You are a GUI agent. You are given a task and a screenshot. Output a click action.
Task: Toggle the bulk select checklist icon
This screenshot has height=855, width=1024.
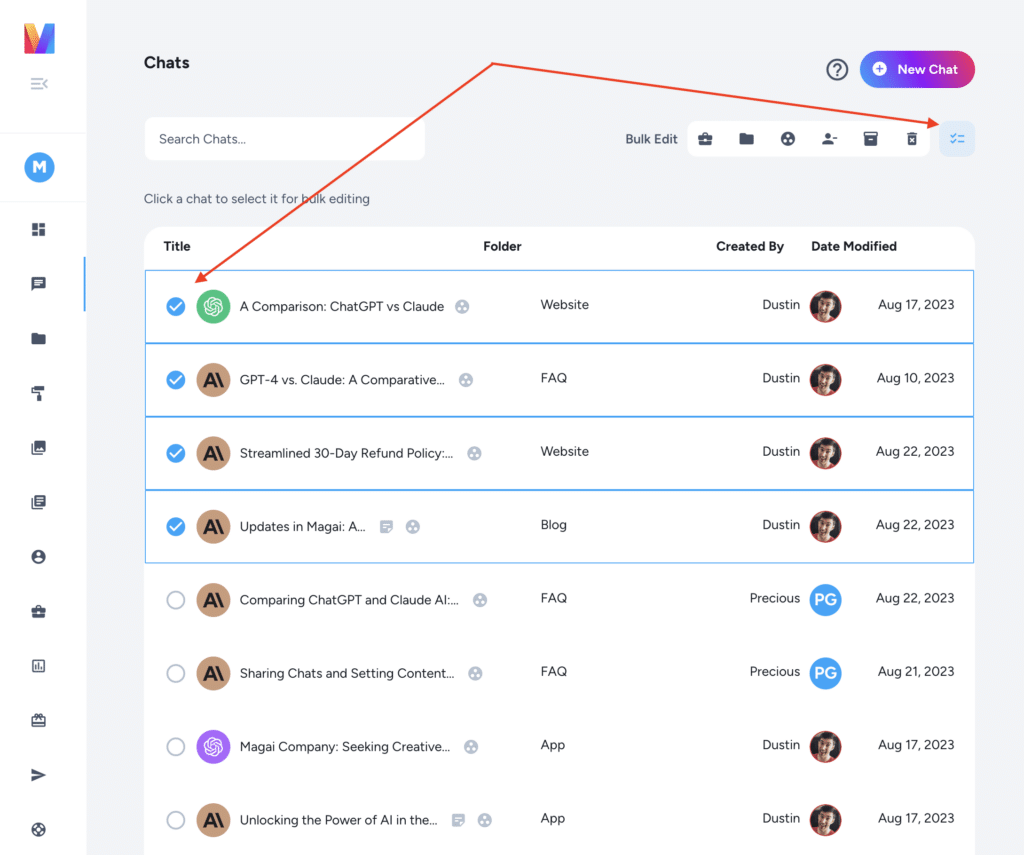tap(957, 138)
